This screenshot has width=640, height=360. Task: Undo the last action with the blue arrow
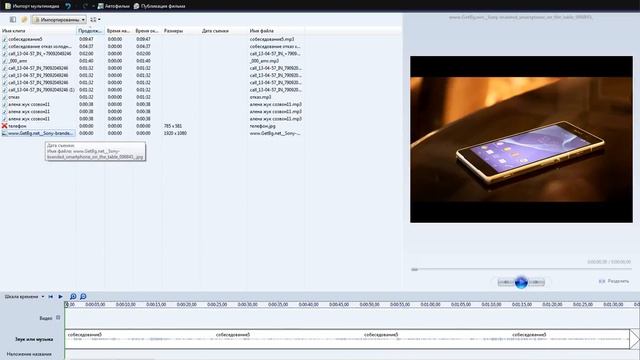(68, 6)
